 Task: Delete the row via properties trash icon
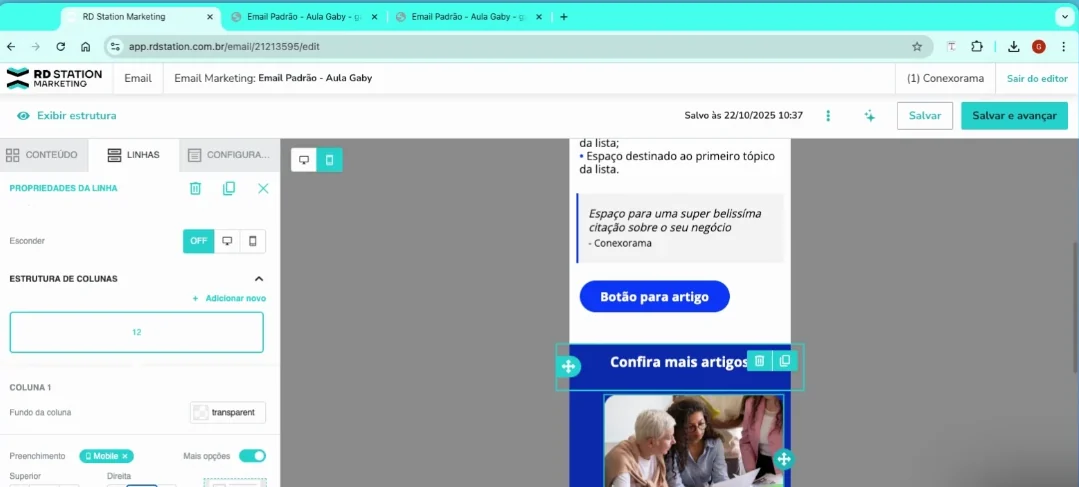tap(195, 188)
